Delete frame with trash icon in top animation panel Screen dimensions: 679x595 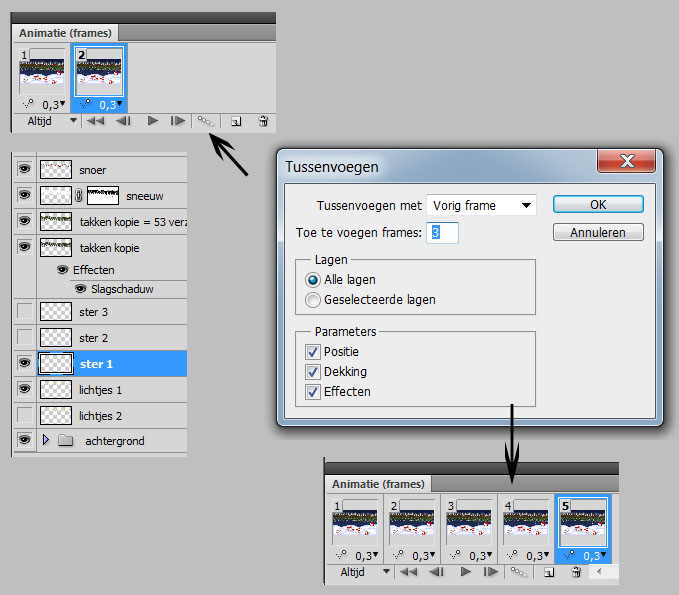pyautogui.click(x=263, y=121)
